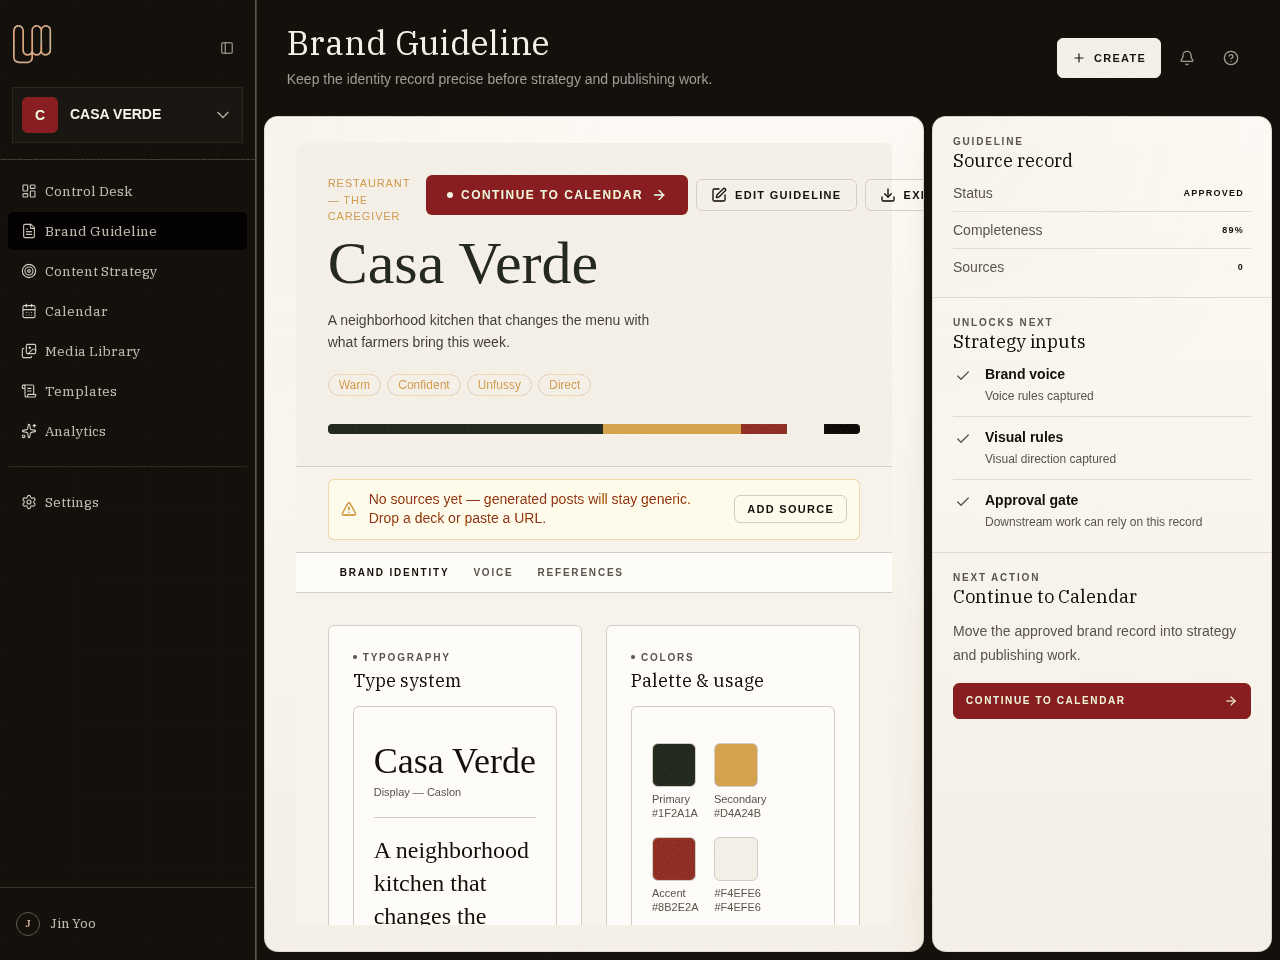Viewport: 1280px width, 960px height.
Task: Click the Content Strategy target icon
Action: (29, 271)
